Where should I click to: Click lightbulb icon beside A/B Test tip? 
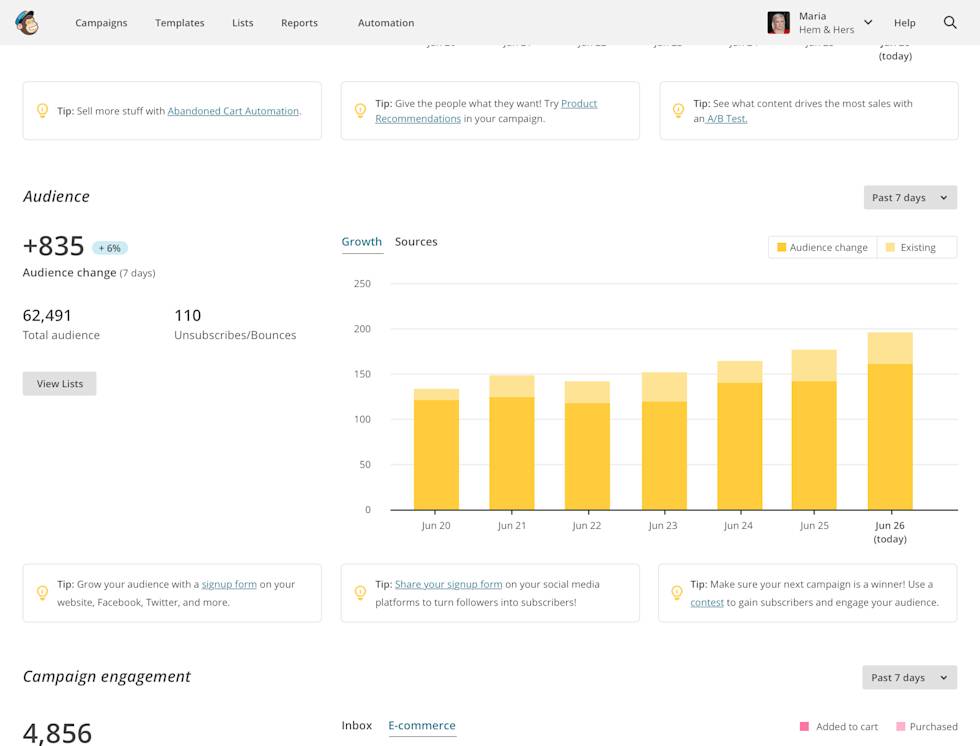pyautogui.click(x=678, y=111)
